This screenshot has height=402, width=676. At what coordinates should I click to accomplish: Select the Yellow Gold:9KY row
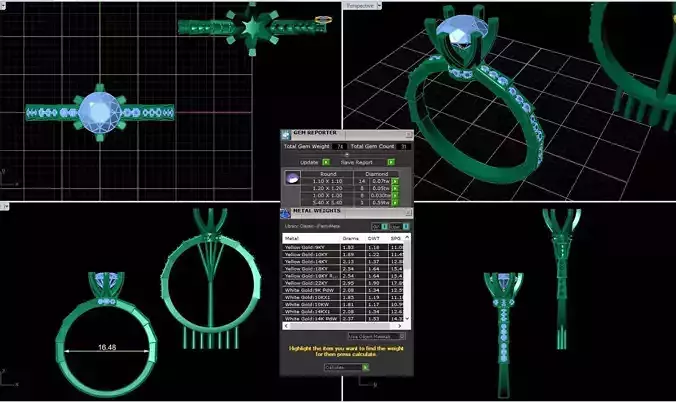343,247
